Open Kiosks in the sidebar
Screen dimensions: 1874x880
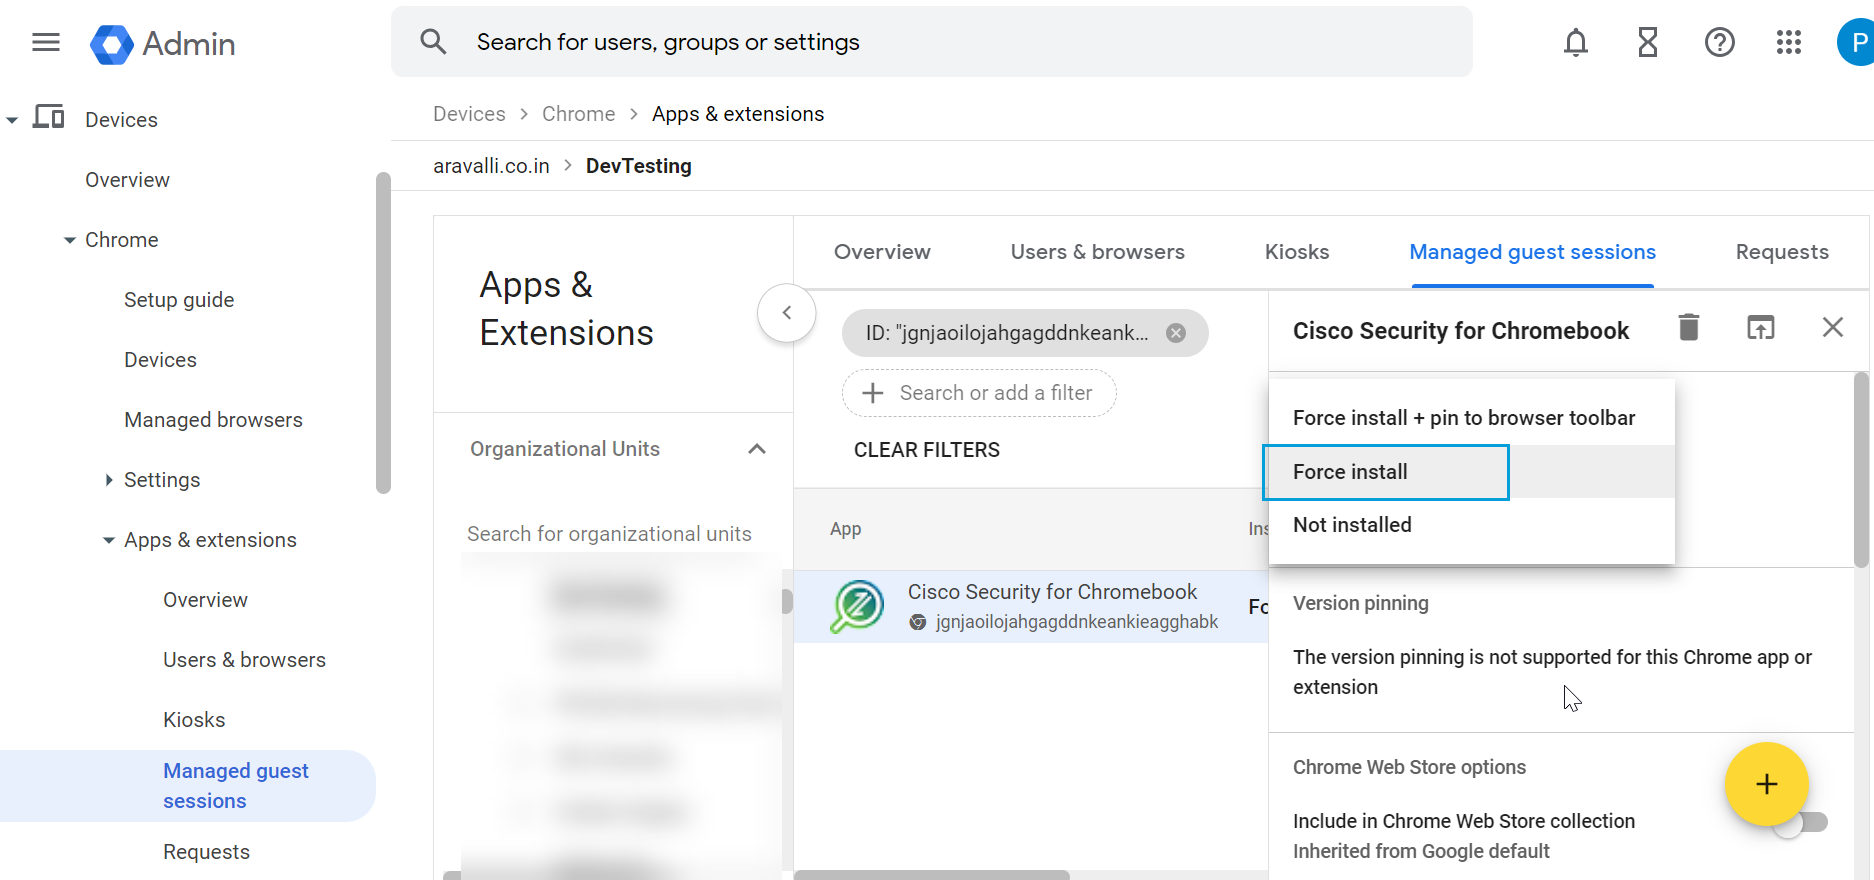[194, 720]
